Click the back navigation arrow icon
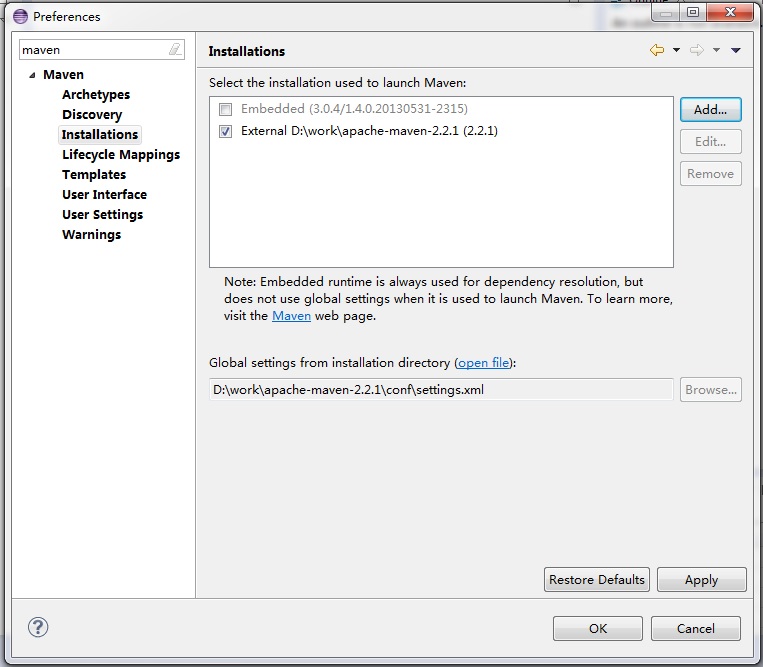The height and width of the screenshot is (667, 763). click(x=657, y=50)
